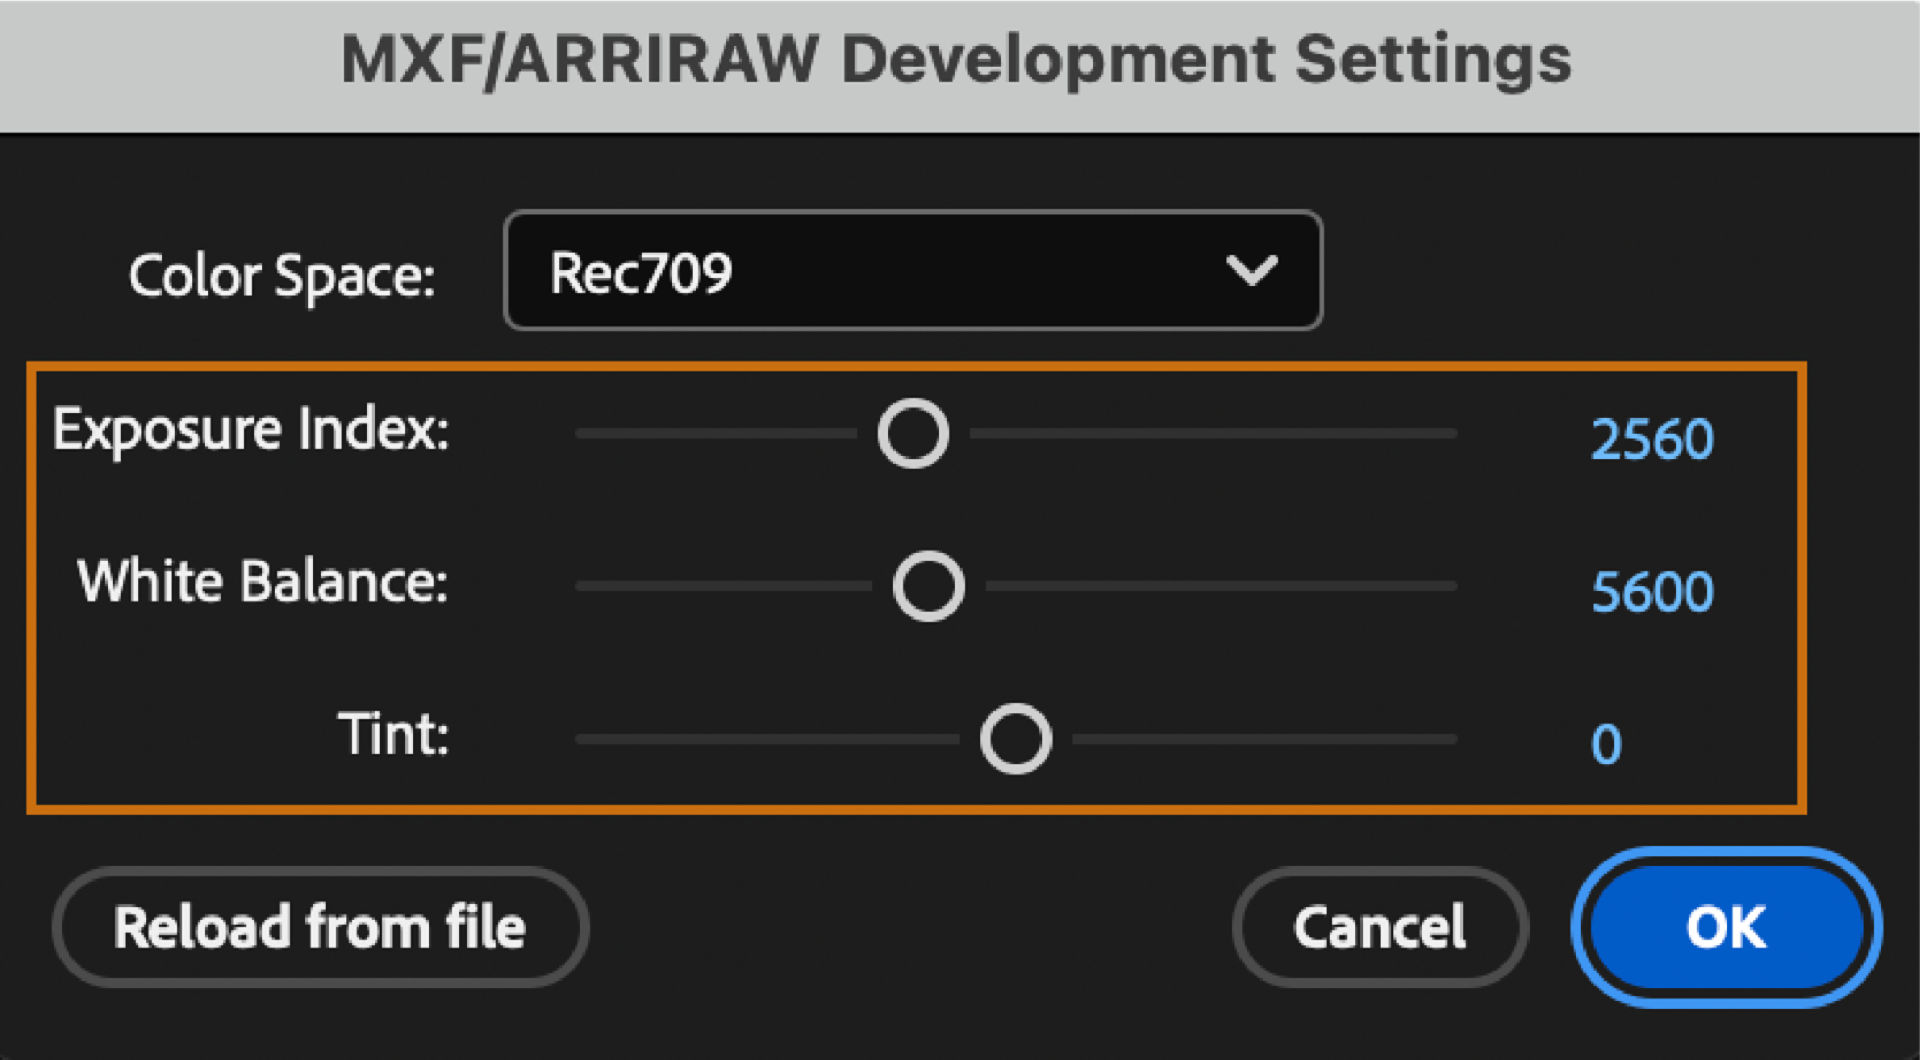This screenshot has height=1060, width=1920.
Task: Click Exposure Index track left of handle
Action: click(x=715, y=434)
